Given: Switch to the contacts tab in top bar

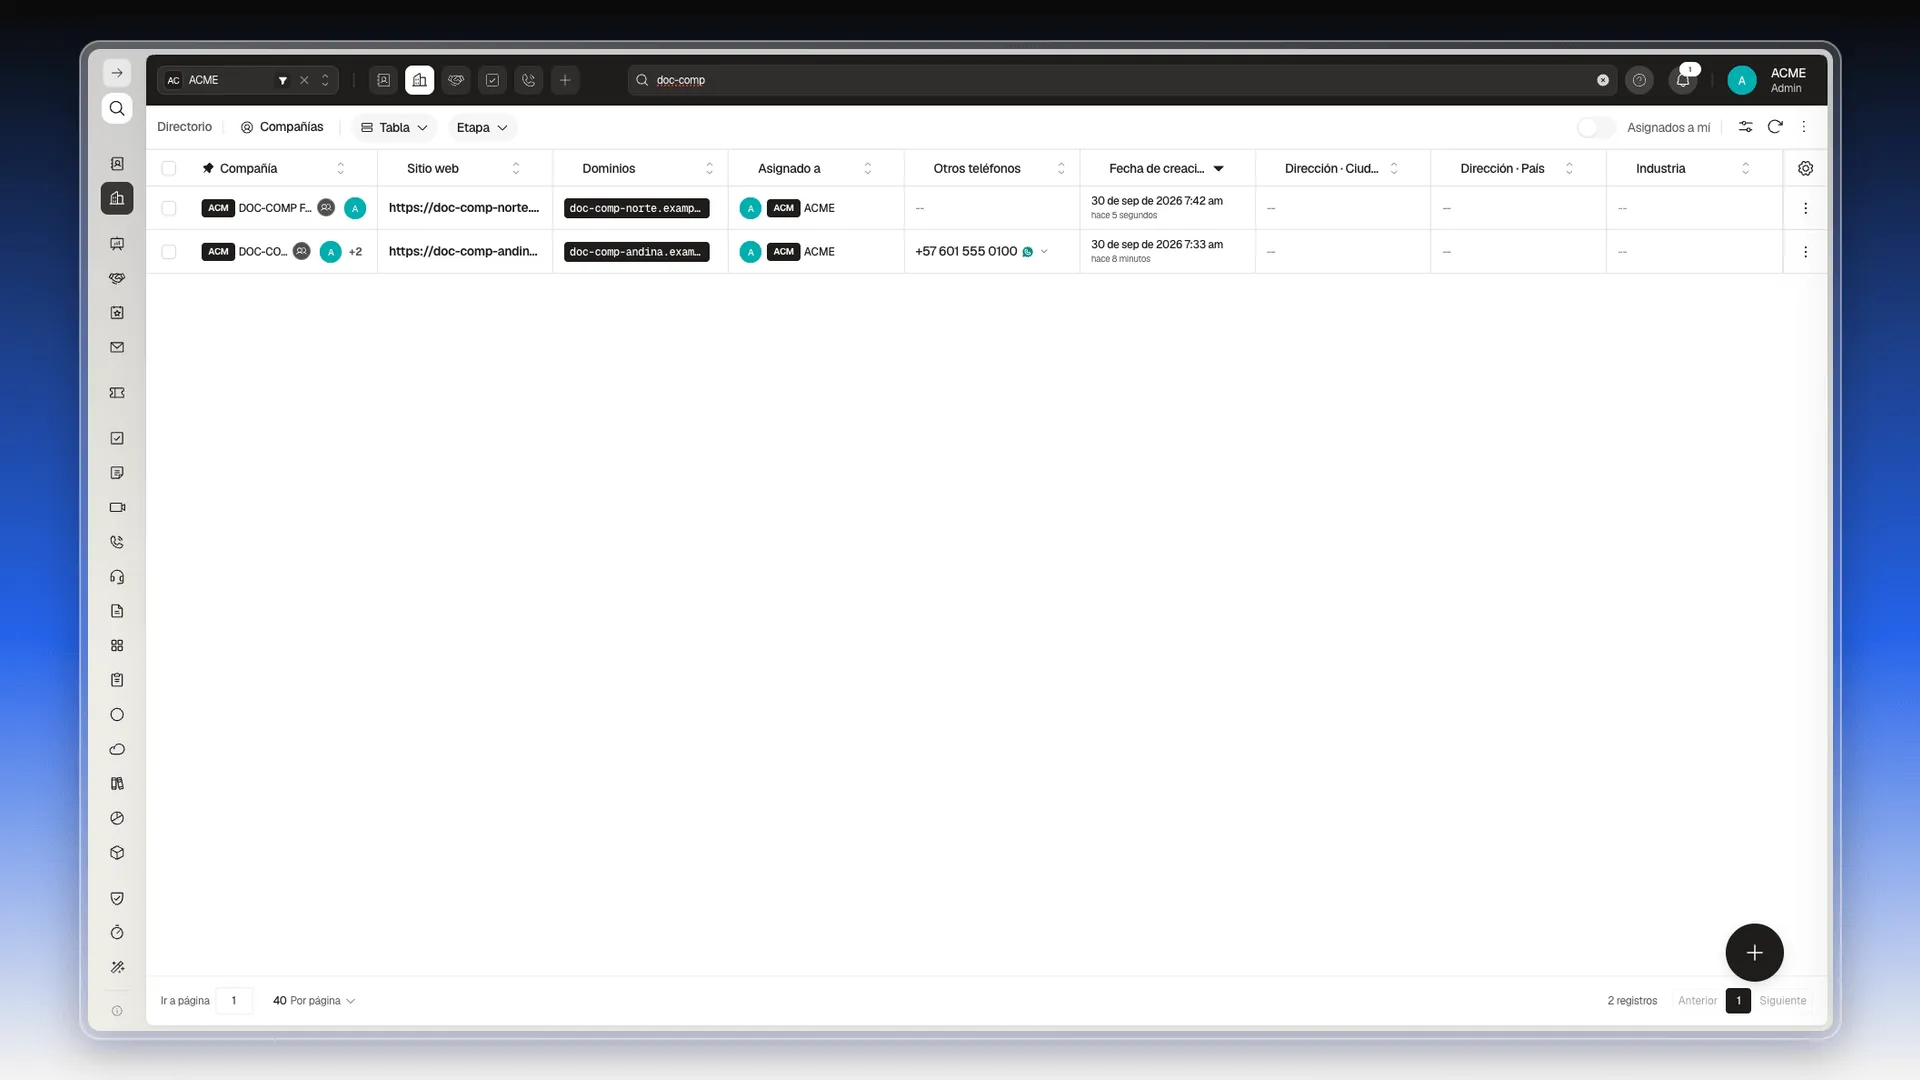Looking at the screenshot, I should tap(383, 80).
